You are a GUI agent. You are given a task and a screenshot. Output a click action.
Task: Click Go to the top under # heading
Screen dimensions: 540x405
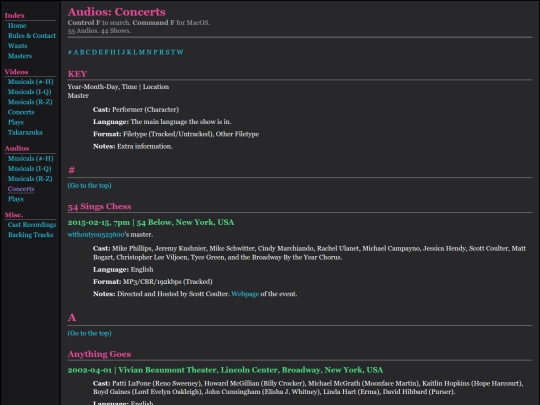tap(90, 185)
